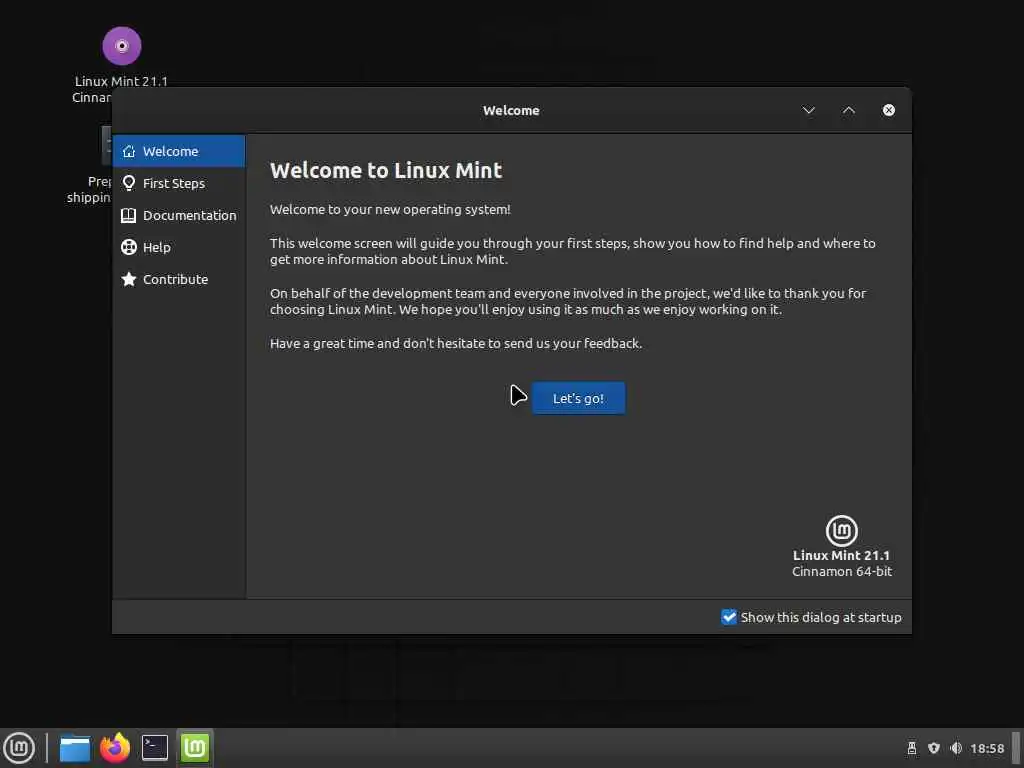Launch Firefox from the panel
This screenshot has width=1024, height=768.
tap(115, 748)
